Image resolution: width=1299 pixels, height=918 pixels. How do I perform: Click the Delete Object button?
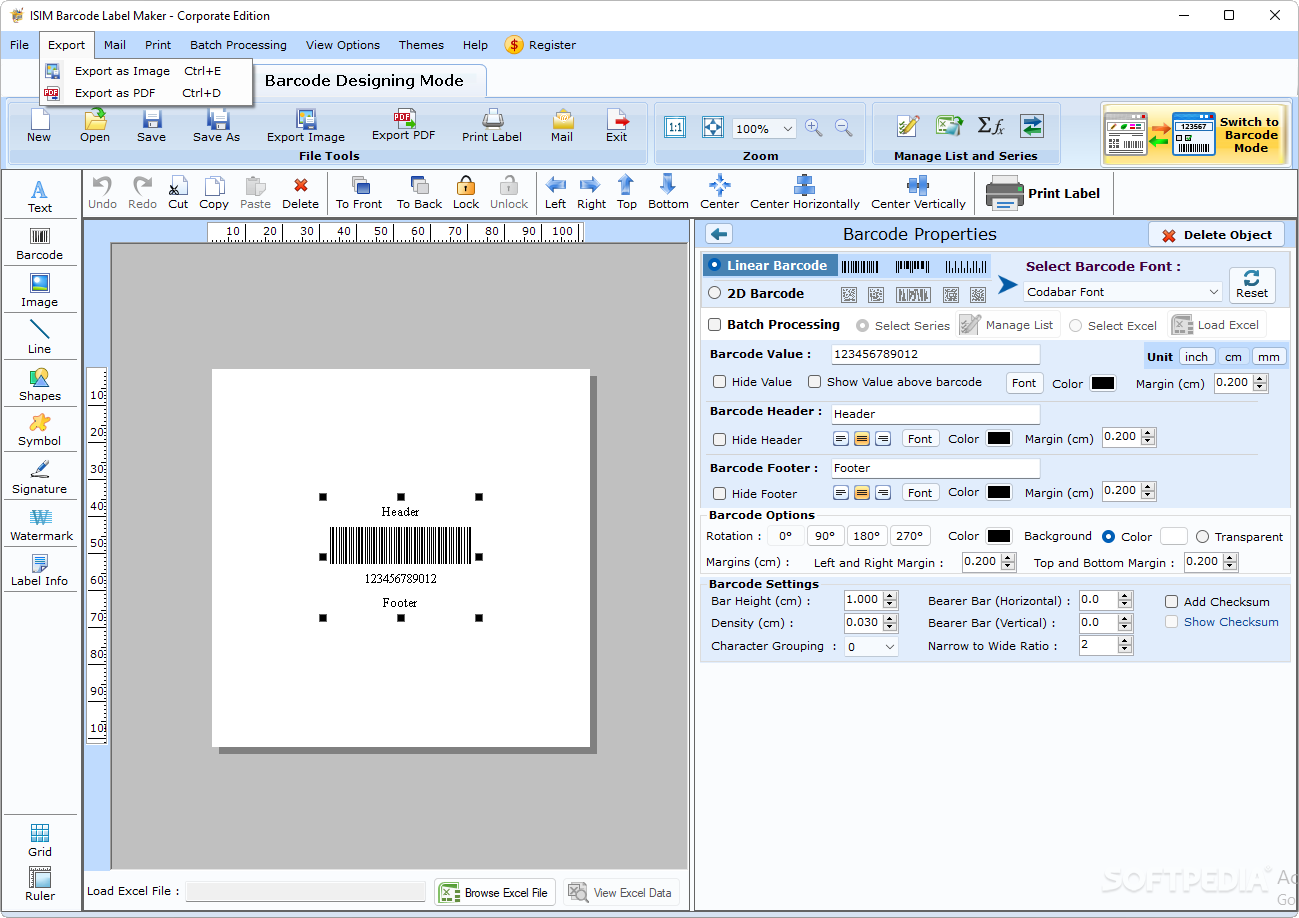click(1216, 235)
